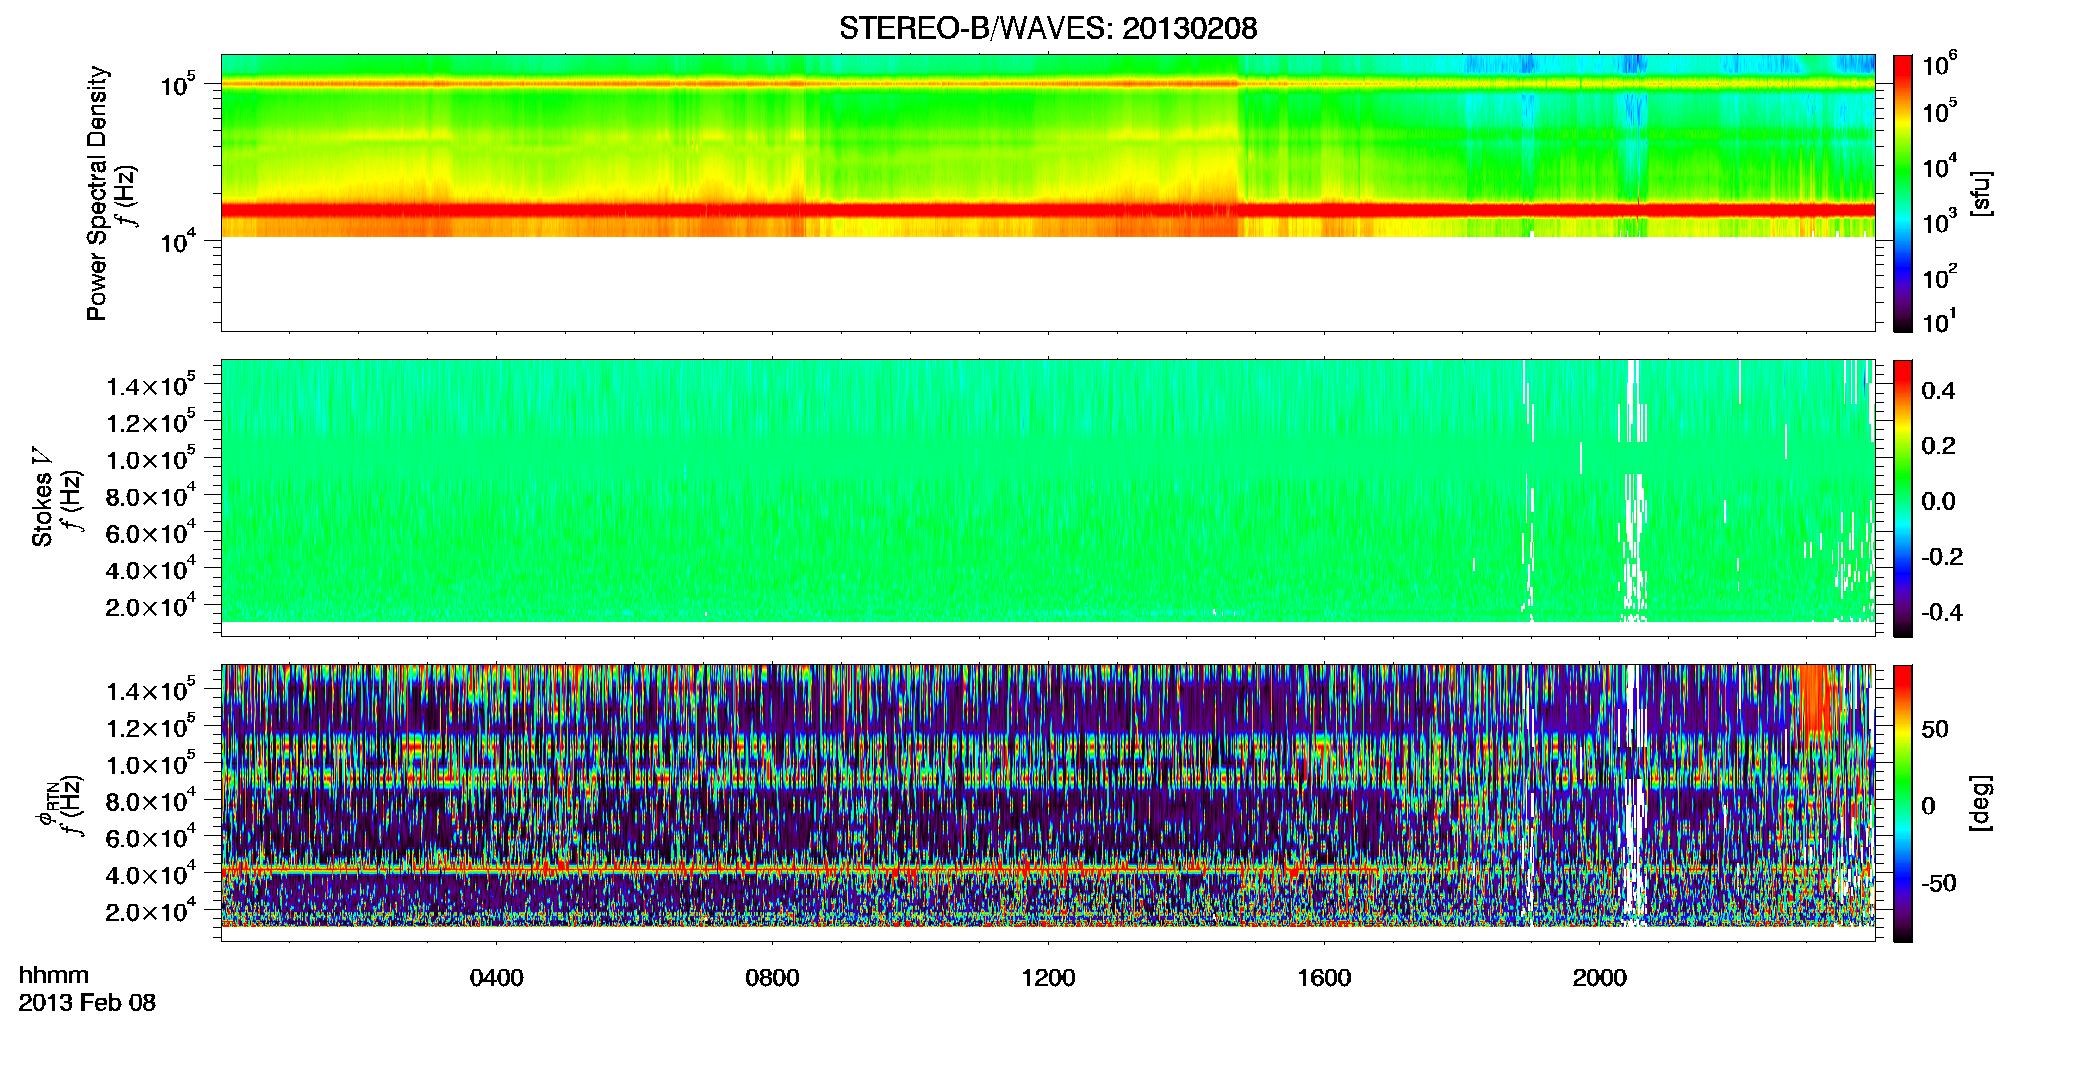
Task: Click the [deg] units label
Action: [1981, 802]
